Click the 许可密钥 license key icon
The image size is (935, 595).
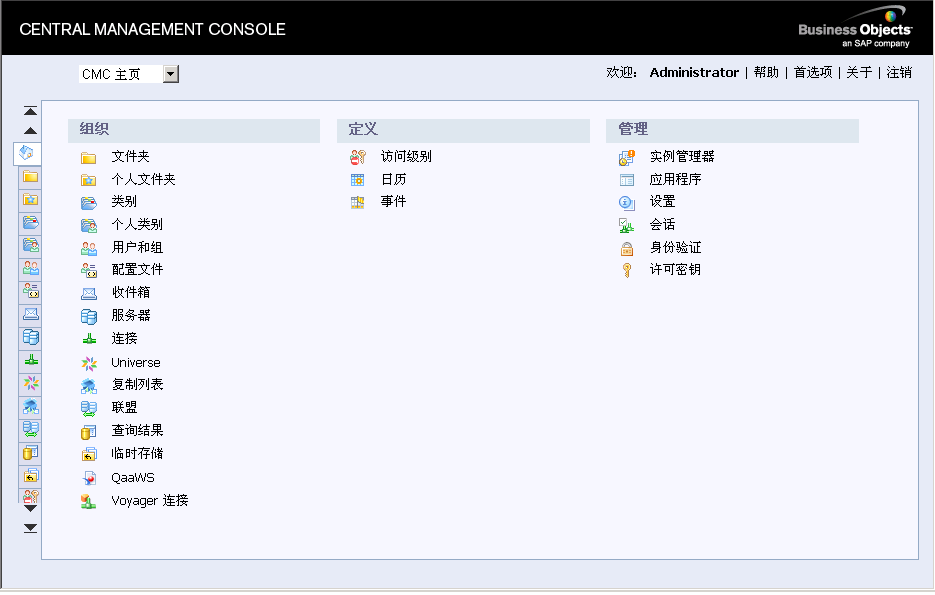tap(627, 270)
